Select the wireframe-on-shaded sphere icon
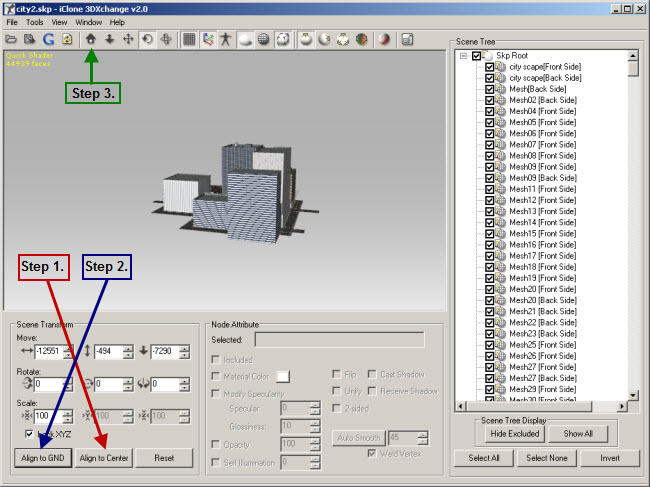650x487 pixels. [x=283, y=39]
